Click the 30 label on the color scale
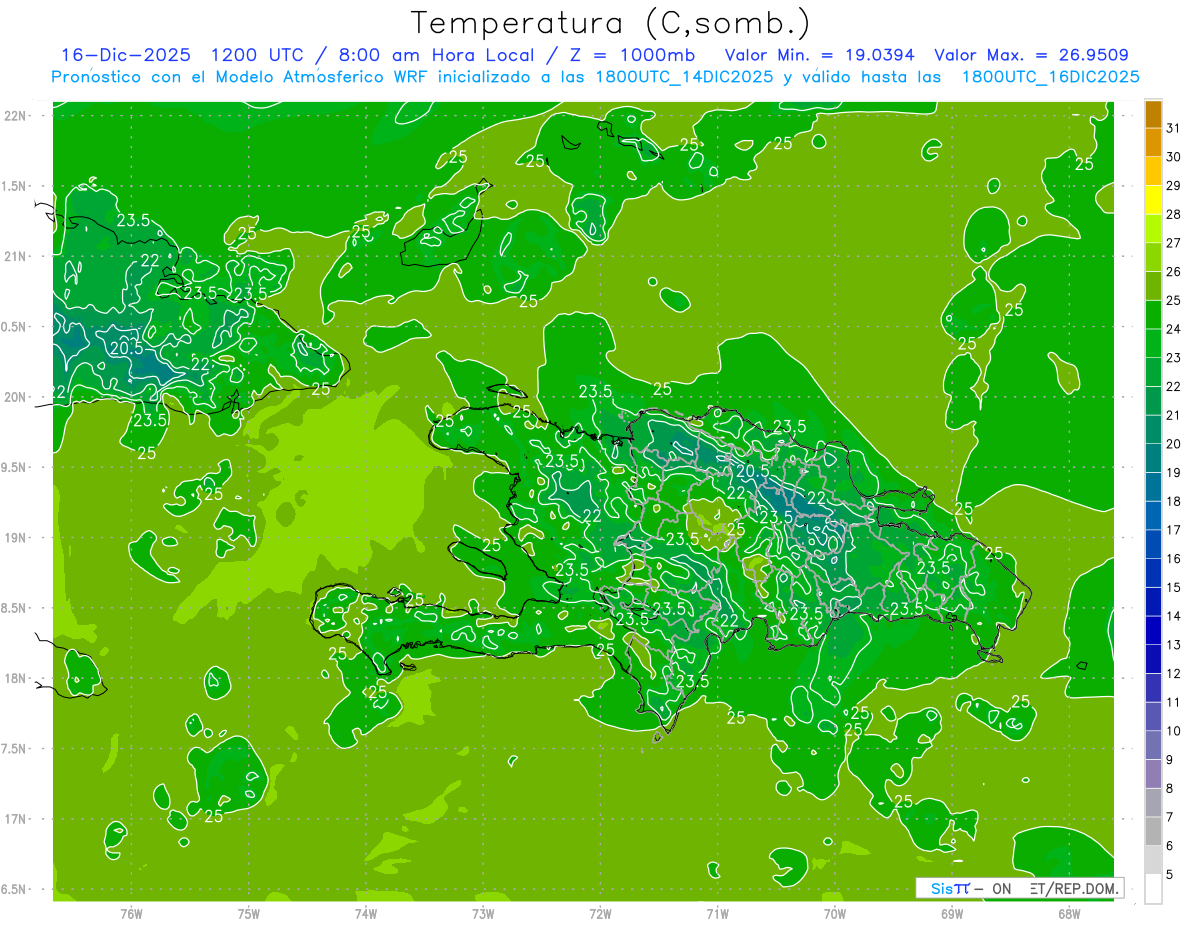 tap(1173, 157)
